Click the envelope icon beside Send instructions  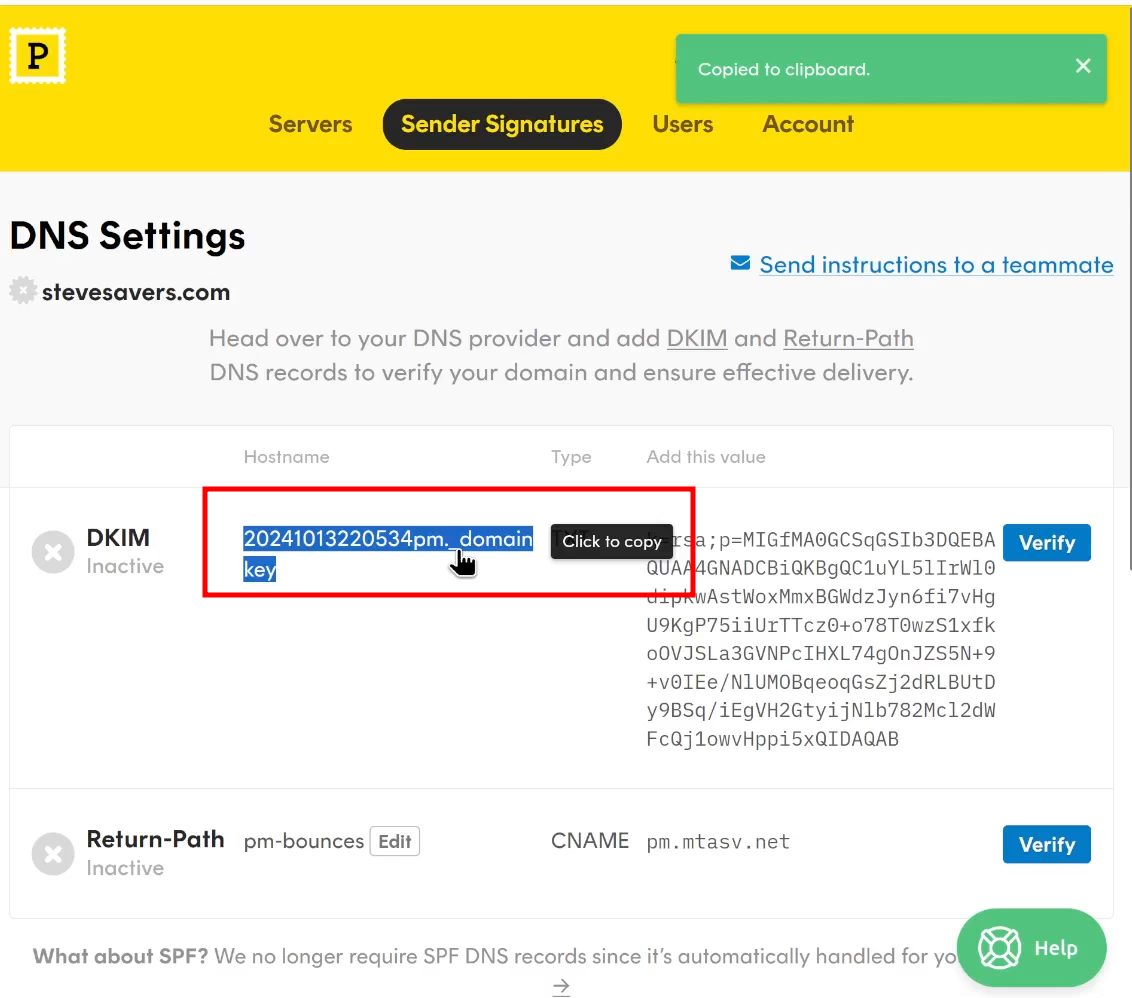[740, 263]
